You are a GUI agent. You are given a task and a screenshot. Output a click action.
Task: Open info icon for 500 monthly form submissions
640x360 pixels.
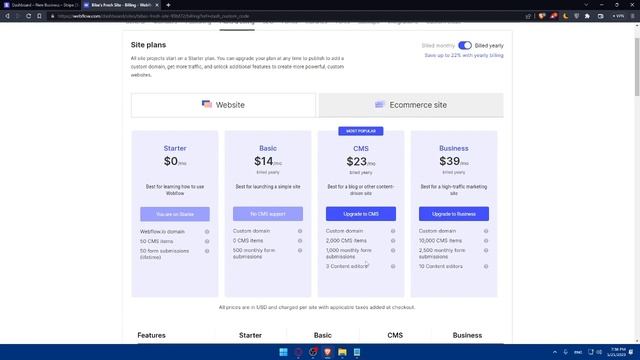(x=300, y=251)
